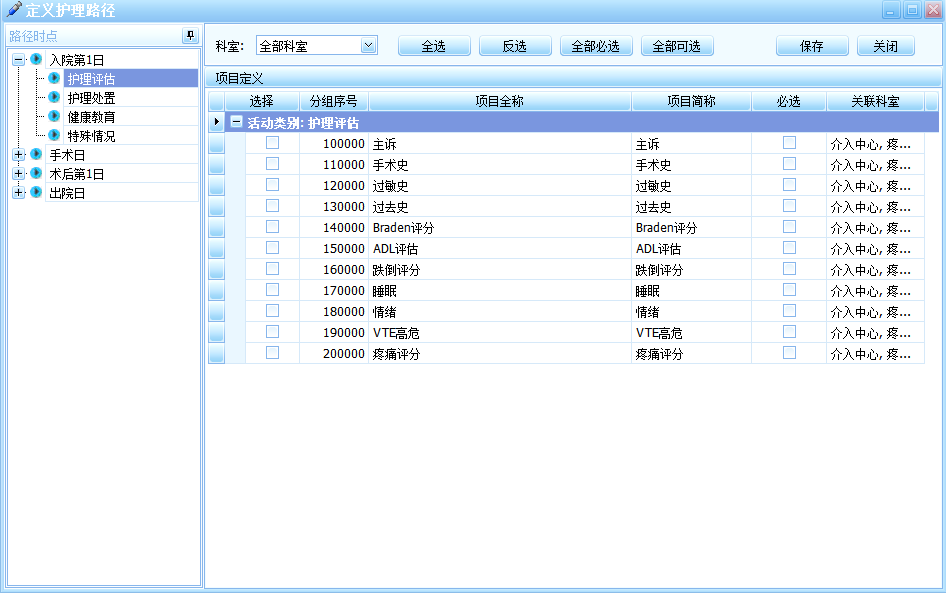The height and width of the screenshot is (593, 946).
Task: Click the blue icon beside 出院日
Action: (x=36, y=193)
